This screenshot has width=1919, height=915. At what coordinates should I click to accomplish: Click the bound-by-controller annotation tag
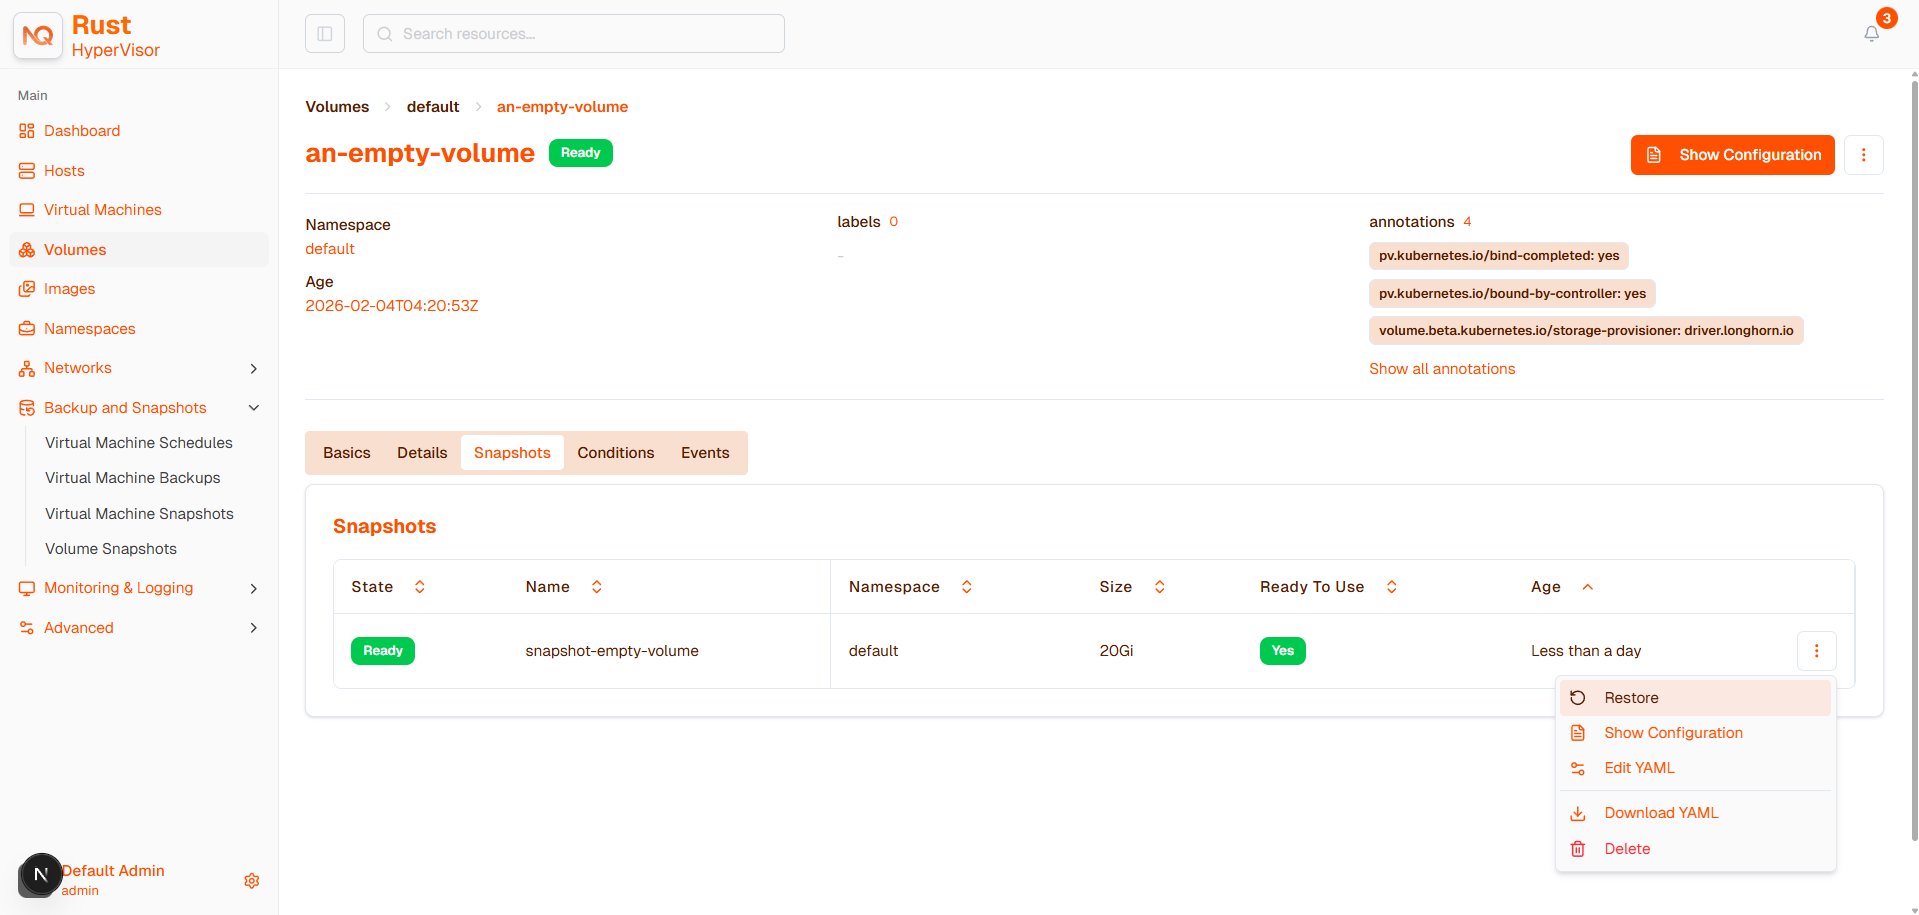[x=1512, y=294]
